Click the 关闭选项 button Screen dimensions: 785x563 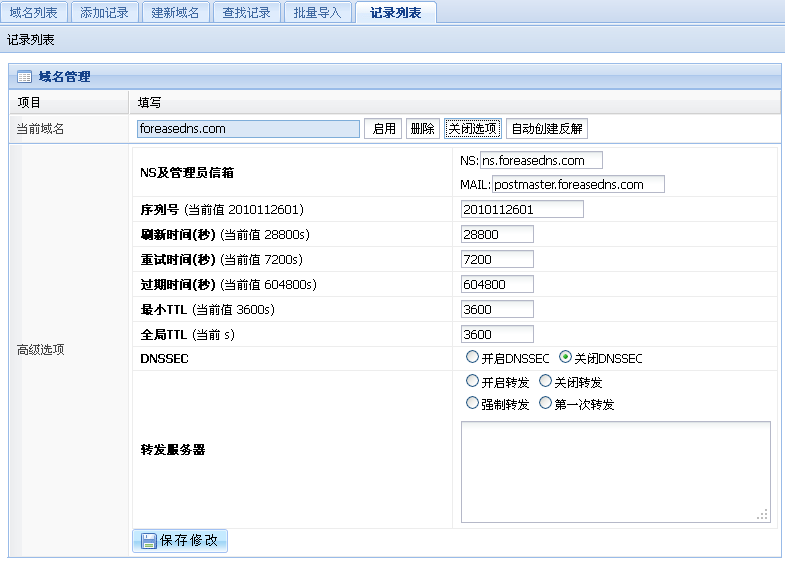coord(473,129)
